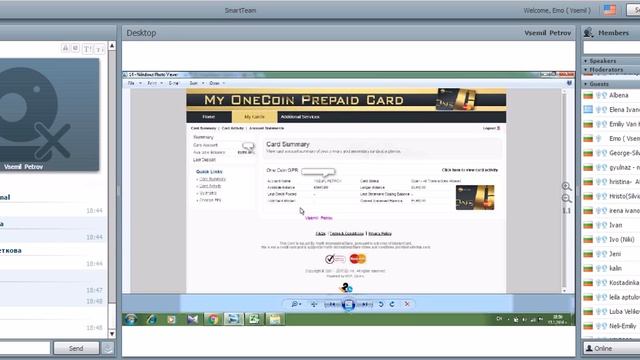The image size is (640, 360).
Task: Click the Additional Services tab
Action: tap(300, 117)
